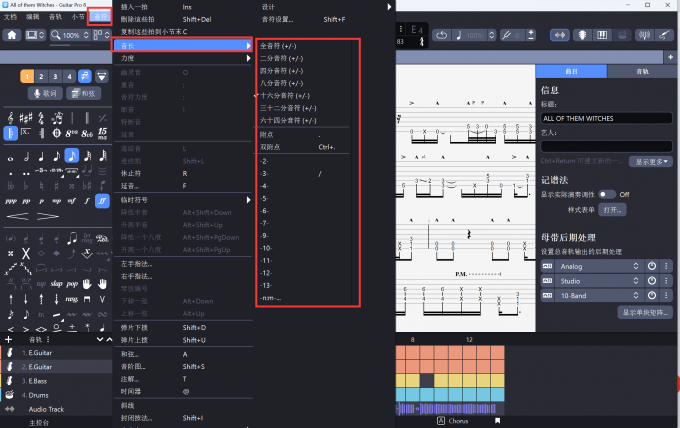Select the whole note duration icon

(x=10, y=158)
